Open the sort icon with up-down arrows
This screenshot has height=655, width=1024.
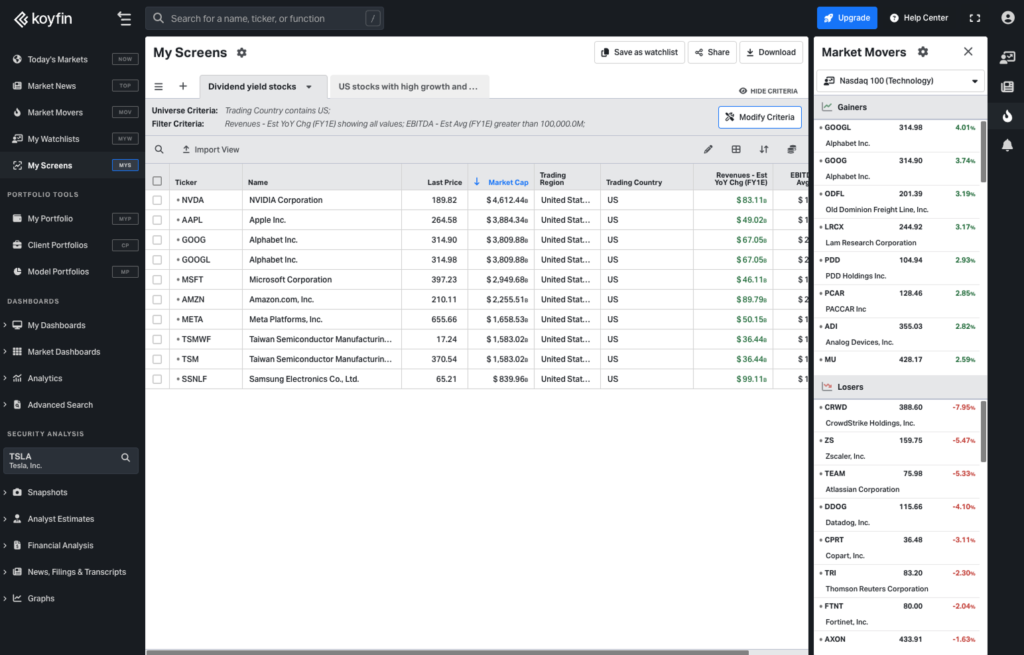click(763, 148)
